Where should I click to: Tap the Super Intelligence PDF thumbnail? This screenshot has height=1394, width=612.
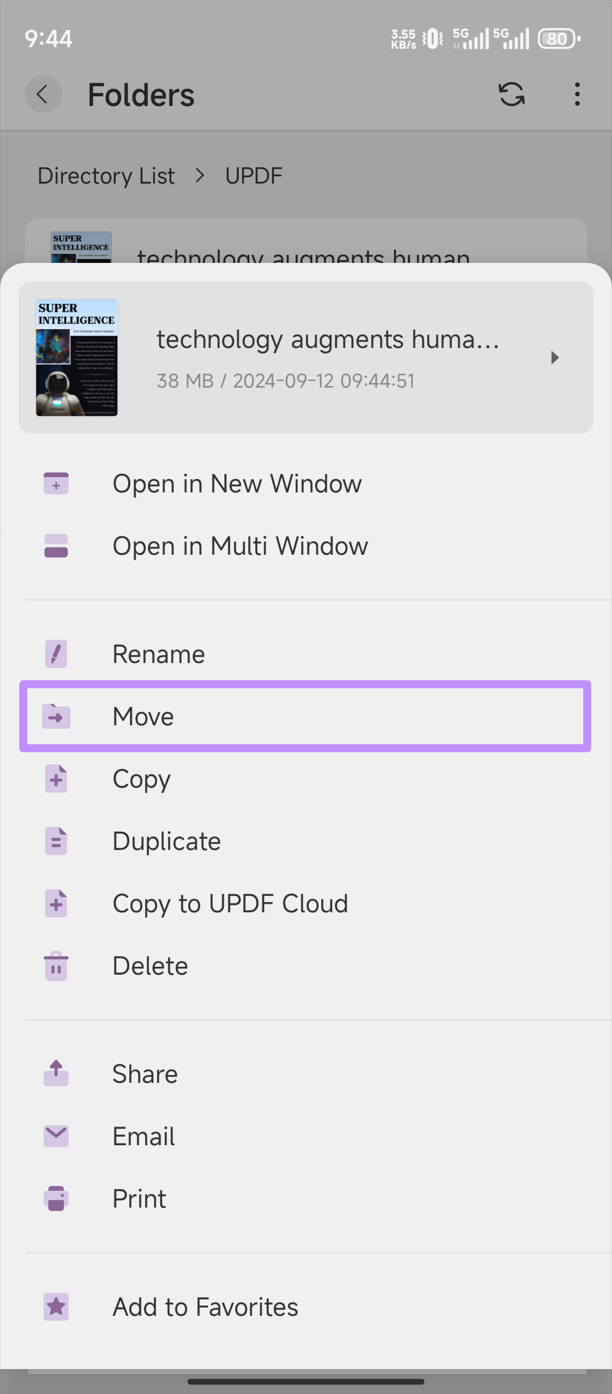[x=76, y=357]
